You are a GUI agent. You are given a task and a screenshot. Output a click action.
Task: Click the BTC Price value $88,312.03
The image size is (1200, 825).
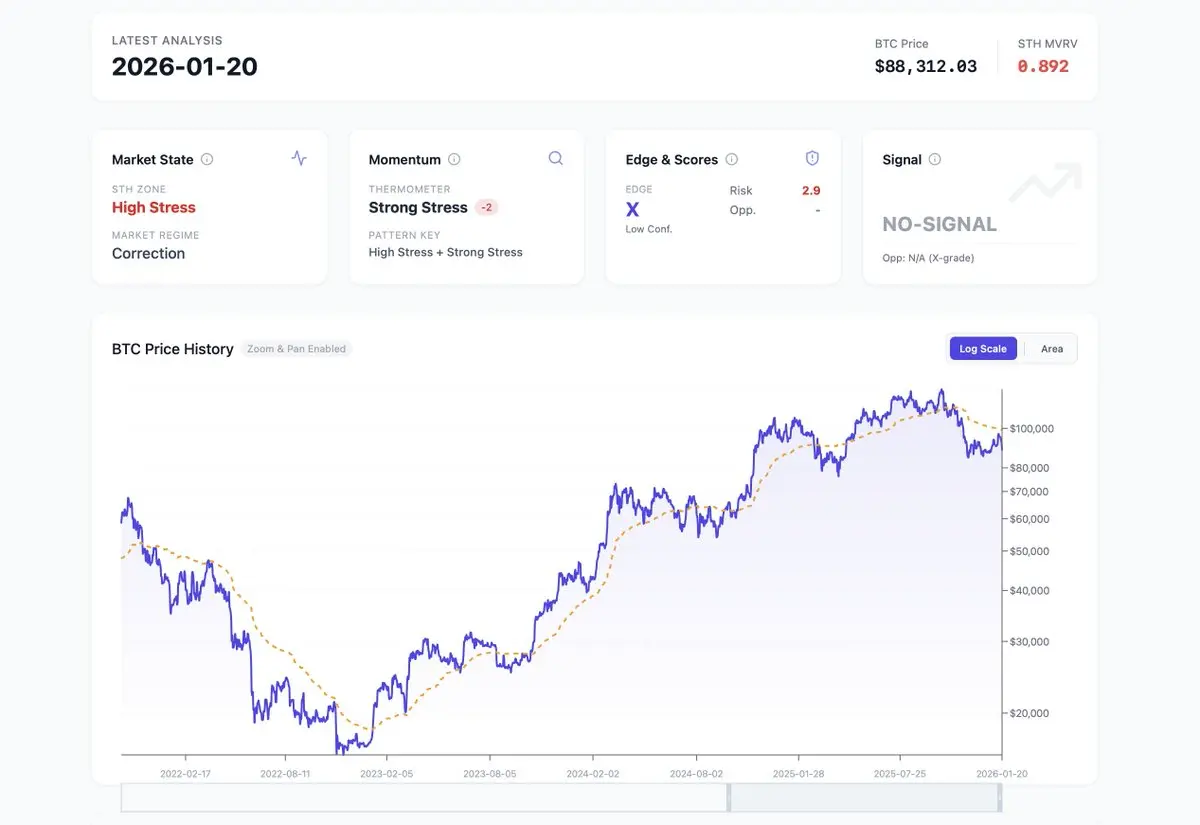click(925, 66)
